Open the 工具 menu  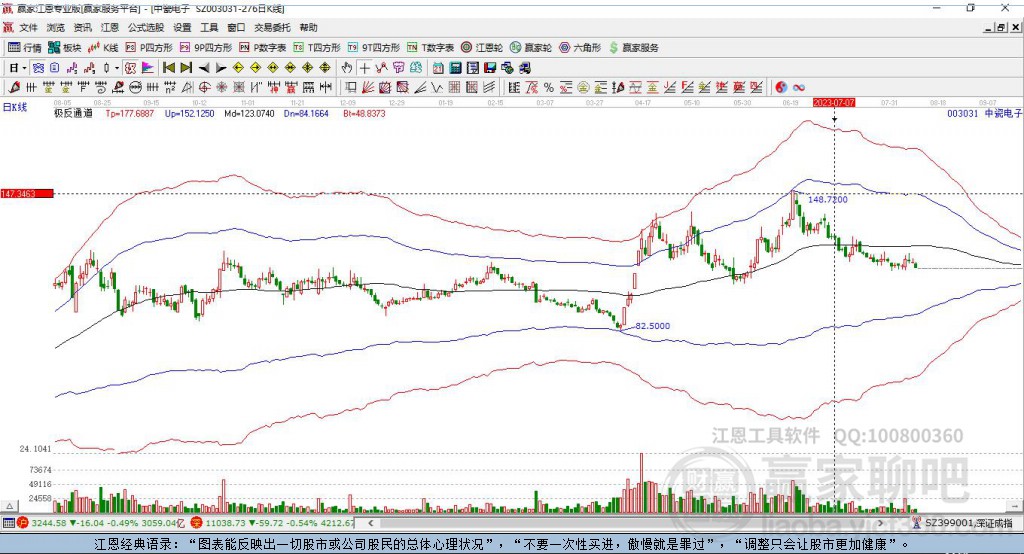209,27
